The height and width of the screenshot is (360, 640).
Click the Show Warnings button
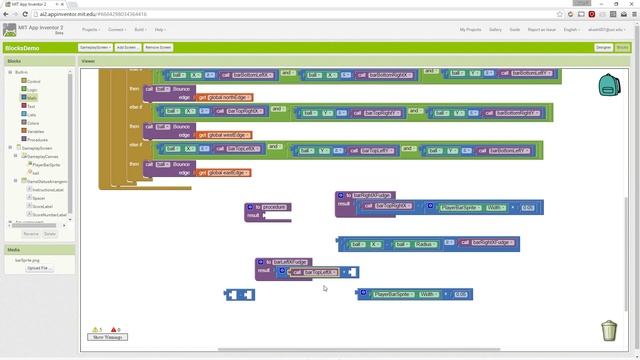[107, 337]
